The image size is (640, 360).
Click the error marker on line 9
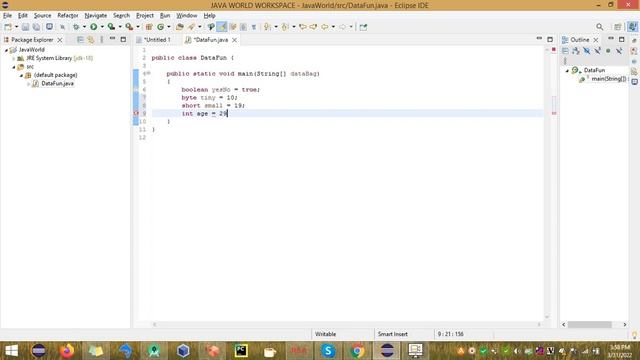pyautogui.click(x=136, y=113)
